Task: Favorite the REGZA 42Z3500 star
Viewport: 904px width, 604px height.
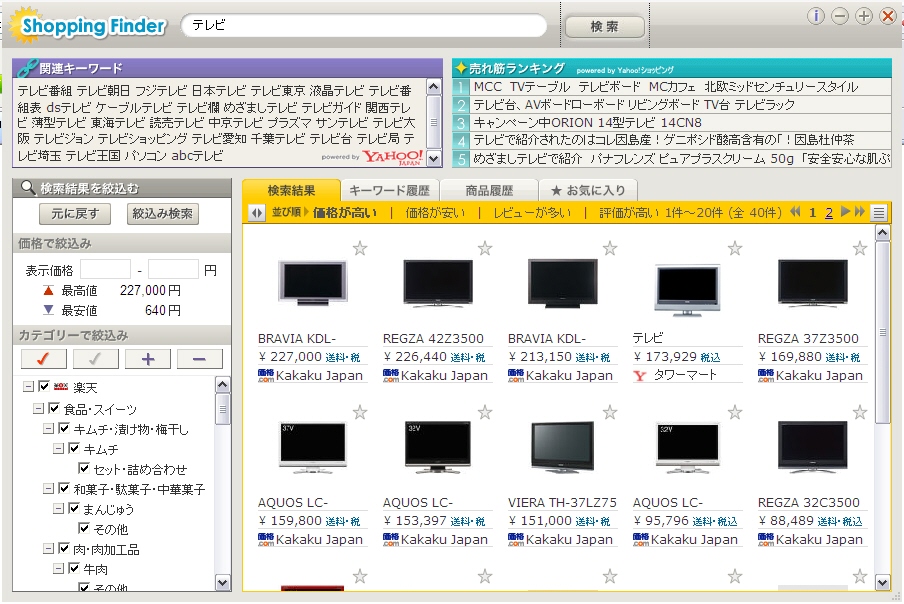Action: pos(485,248)
